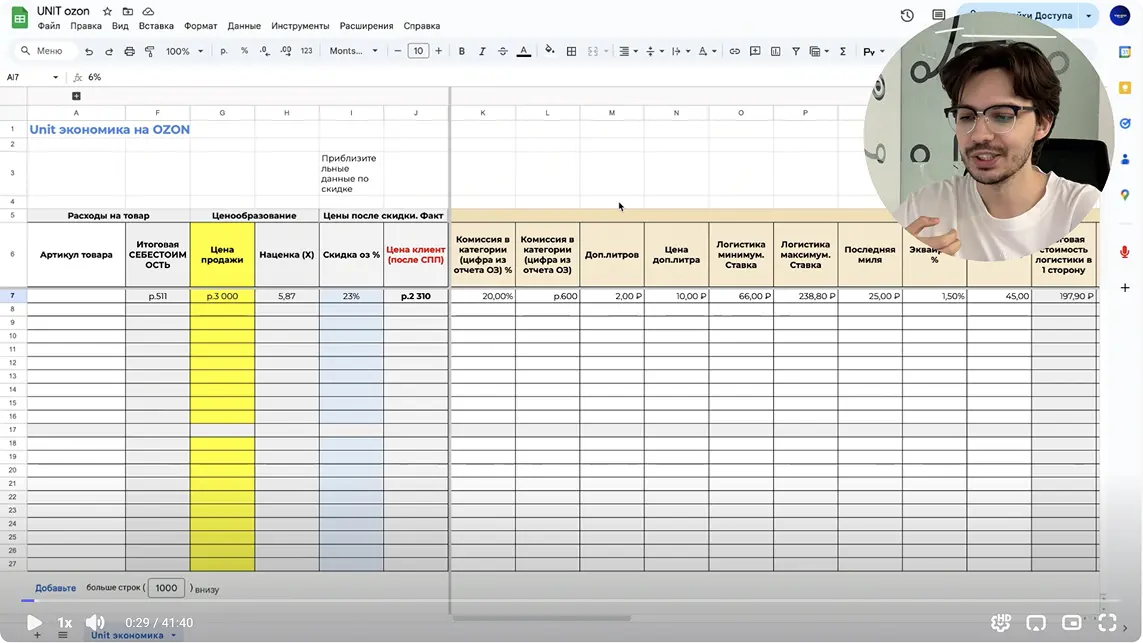The image size is (1143, 643).
Task: Decrease the font size
Action: [x=397, y=51]
